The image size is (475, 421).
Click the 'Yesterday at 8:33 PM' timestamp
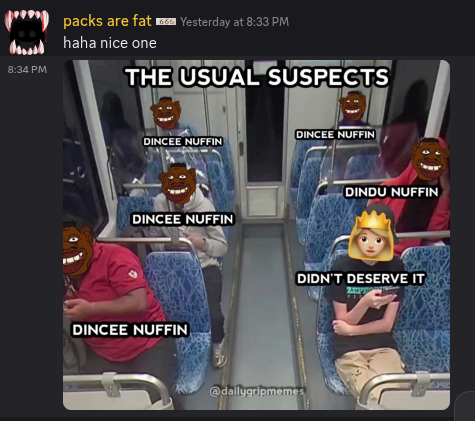click(234, 22)
